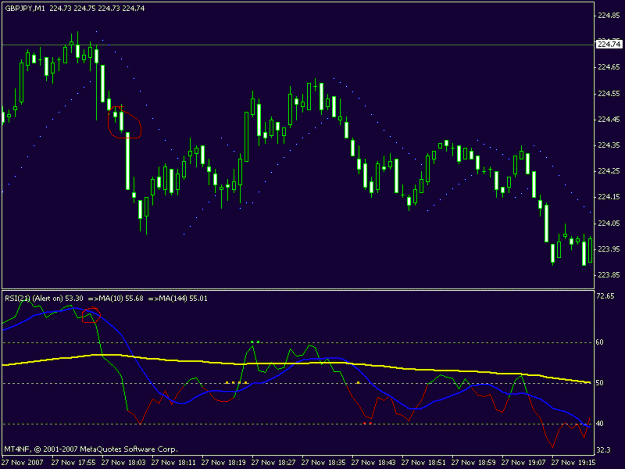Click the 223.85 price axis label

[x=609, y=275]
